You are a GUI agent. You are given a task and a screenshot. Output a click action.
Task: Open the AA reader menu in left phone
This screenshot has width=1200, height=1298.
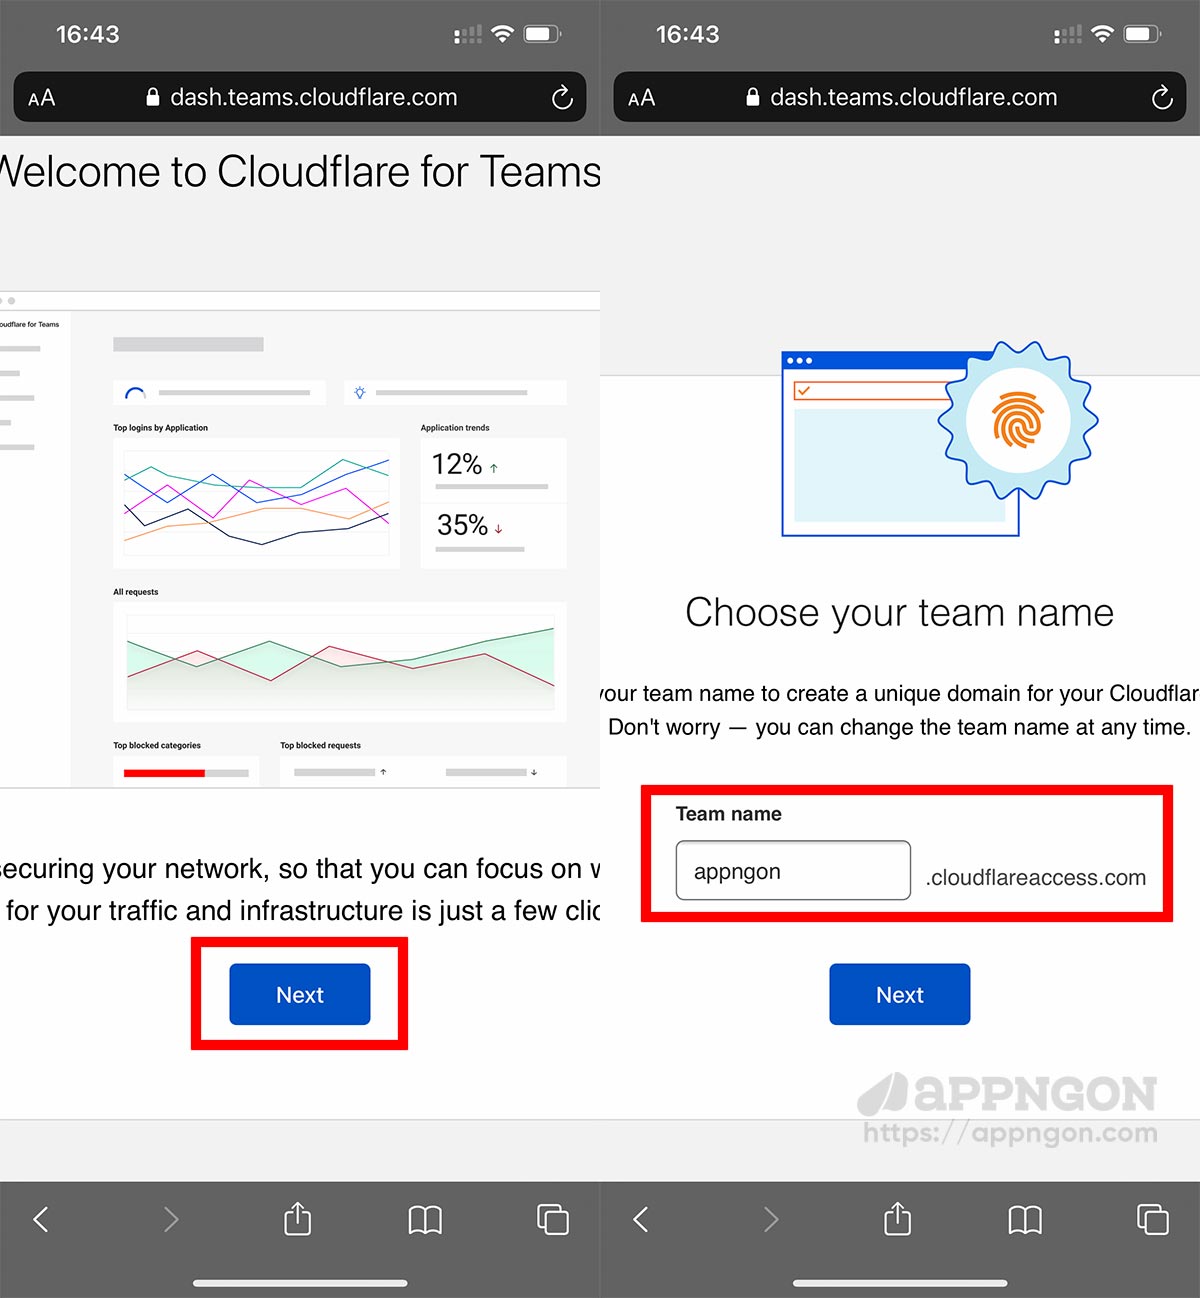click(42, 98)
